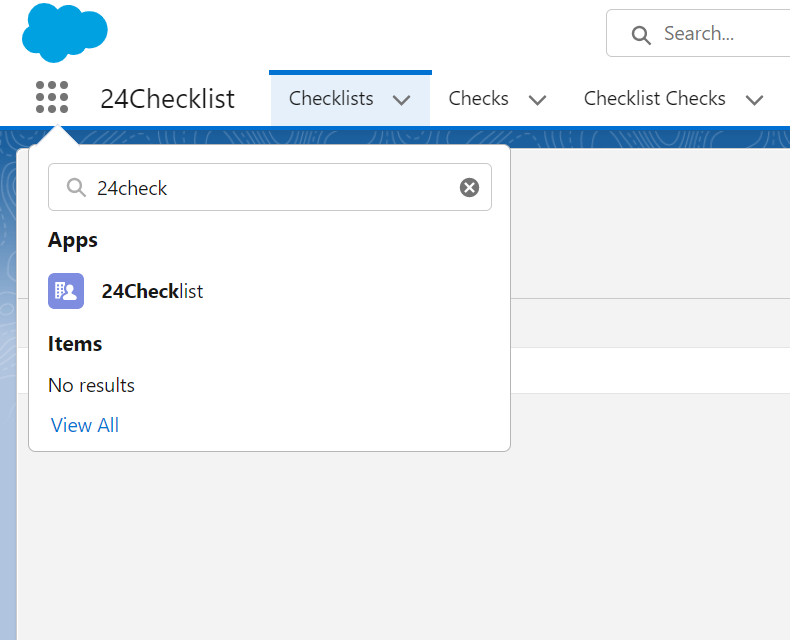Image resolution: width=790 pixels, height=640 pixels.
Task: Click the Salesforce cloud logo
Action: pos(65,32)
